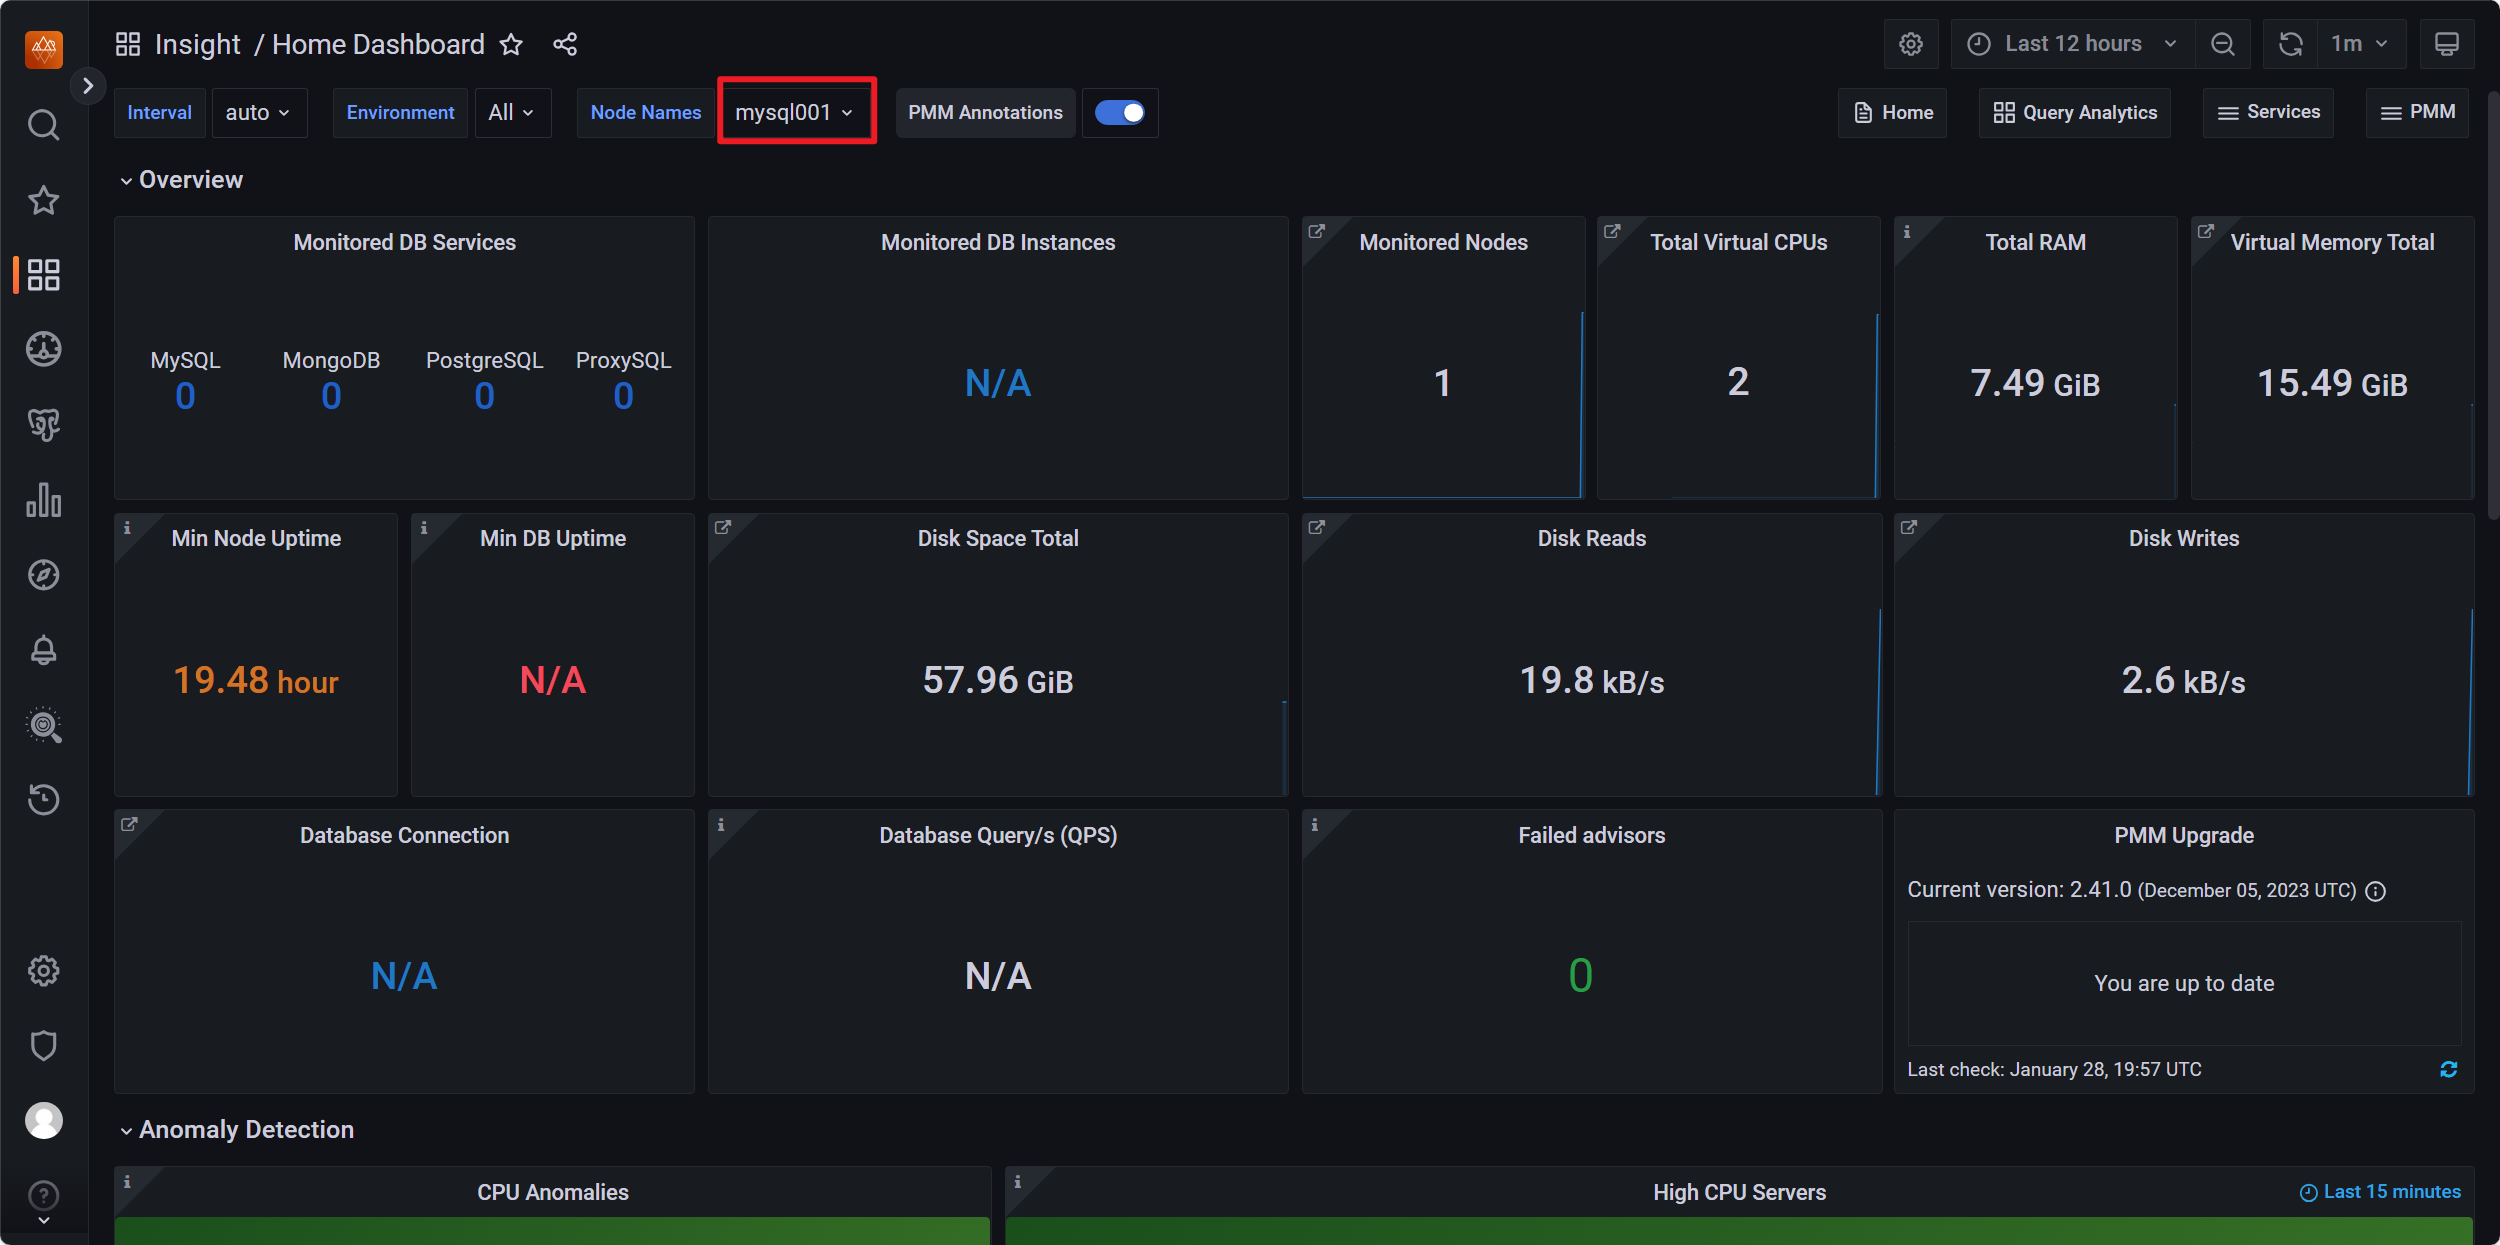Click the Home button
The height and width of the screenshot is (1245, 2500).
tap(1893, 112)
